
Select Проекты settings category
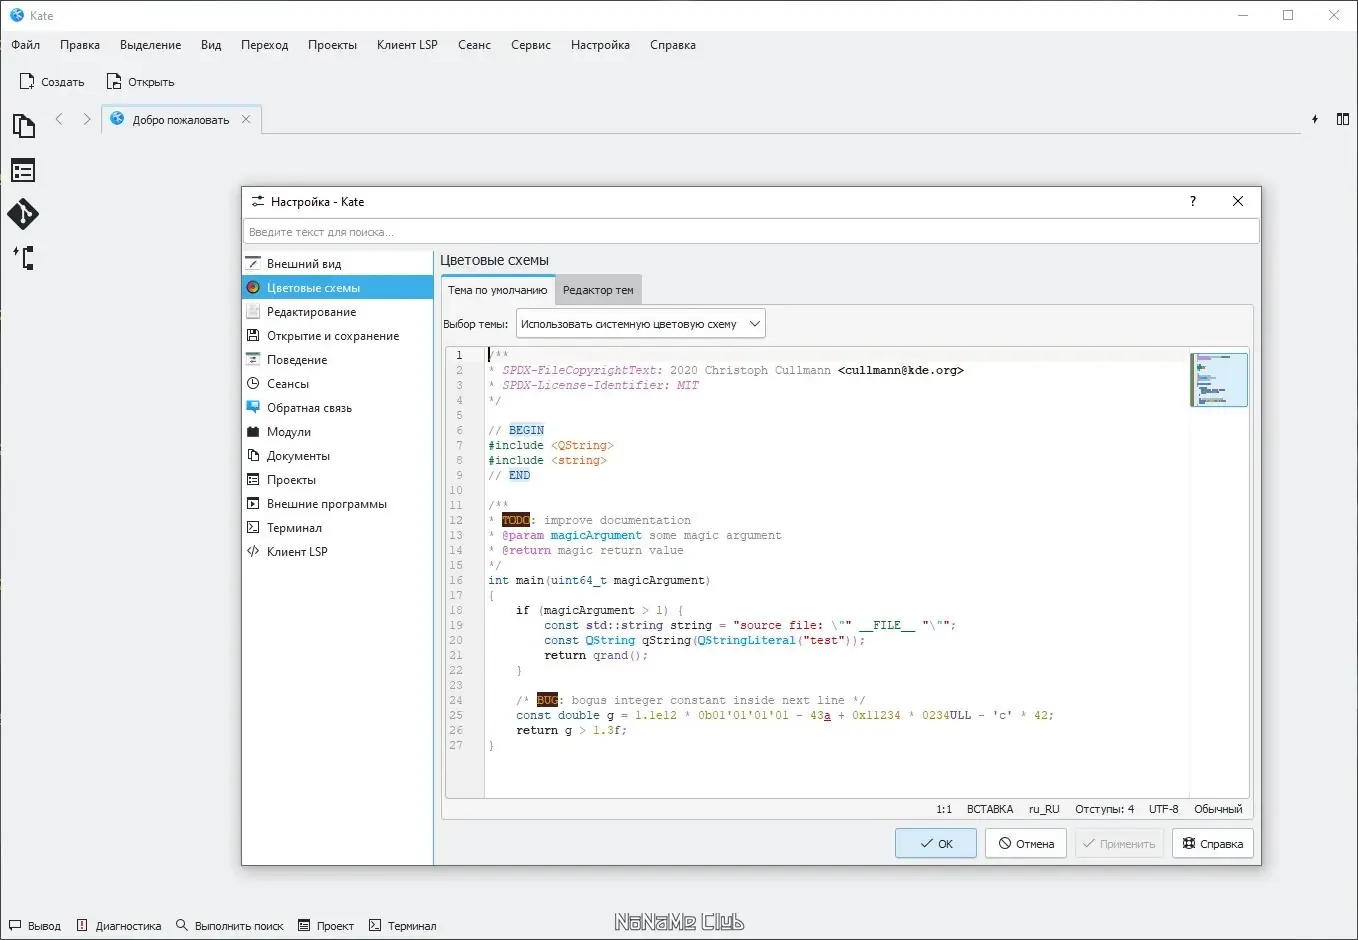point(337,480)
